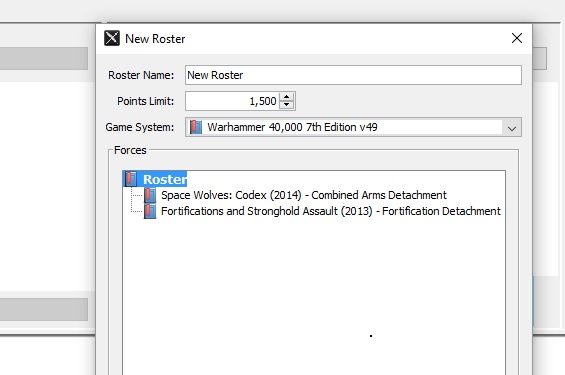Click the Forces group title
Image resolution: width=565 pixels, height=375 pixels.
pyautogui.click(x=130, y=150)
